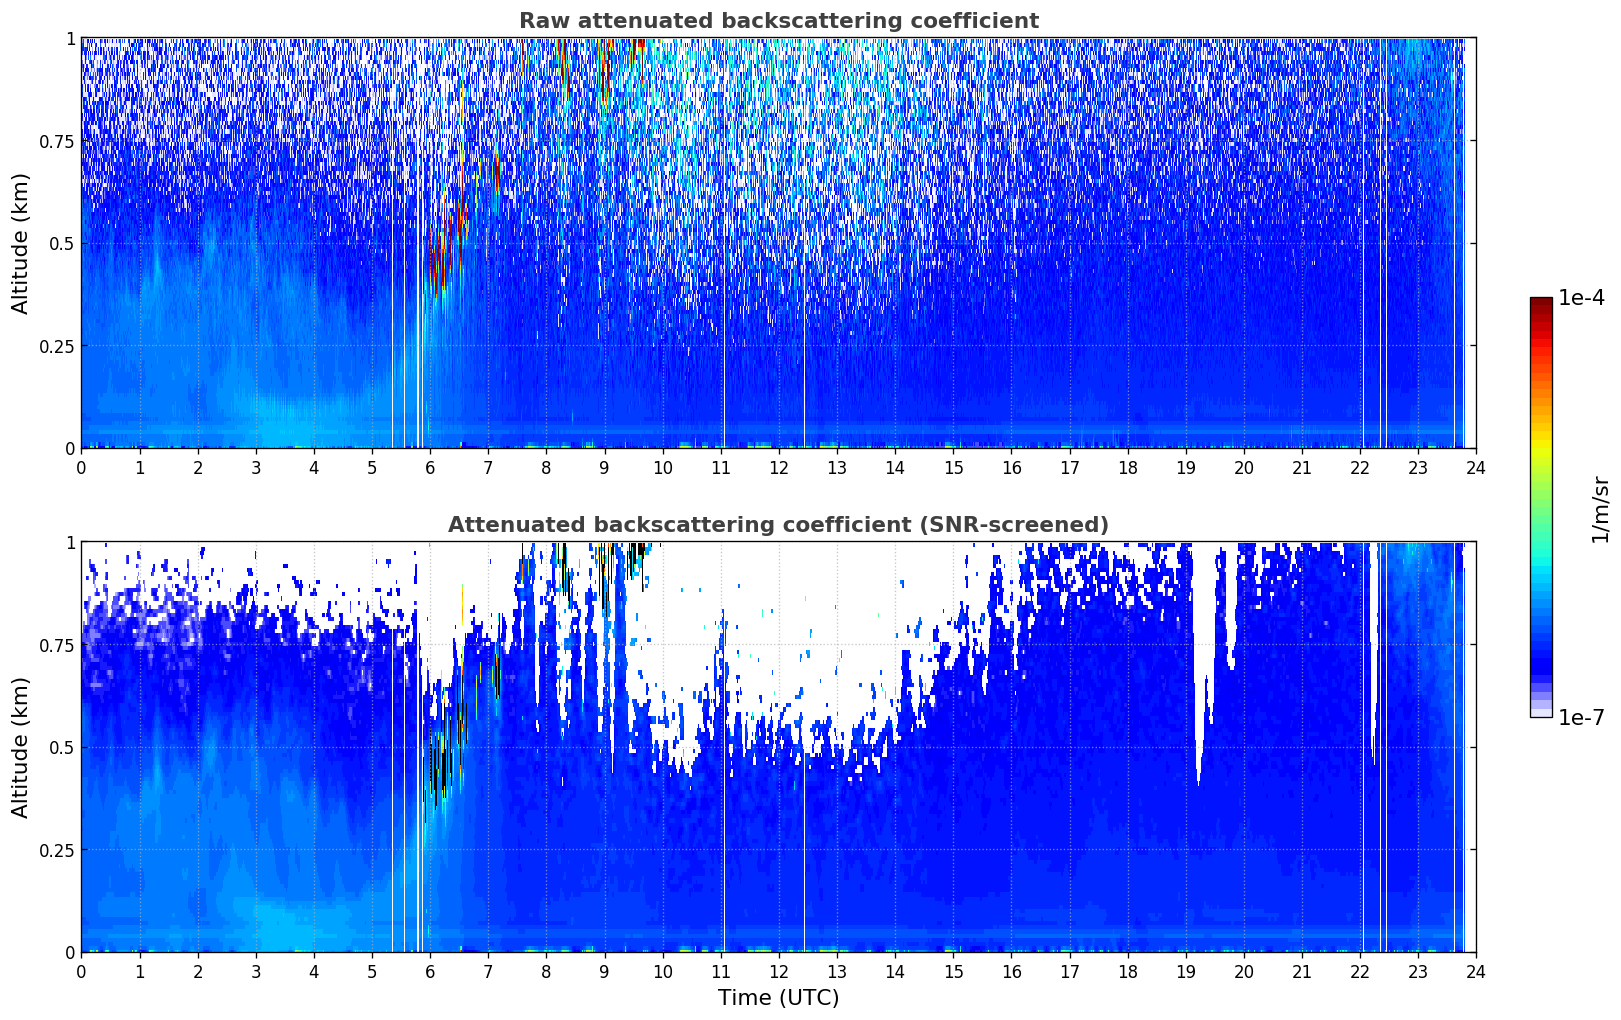Click hour tick '6' under the raw plot
This screenshot has height=1020, width=1621.
430,468
